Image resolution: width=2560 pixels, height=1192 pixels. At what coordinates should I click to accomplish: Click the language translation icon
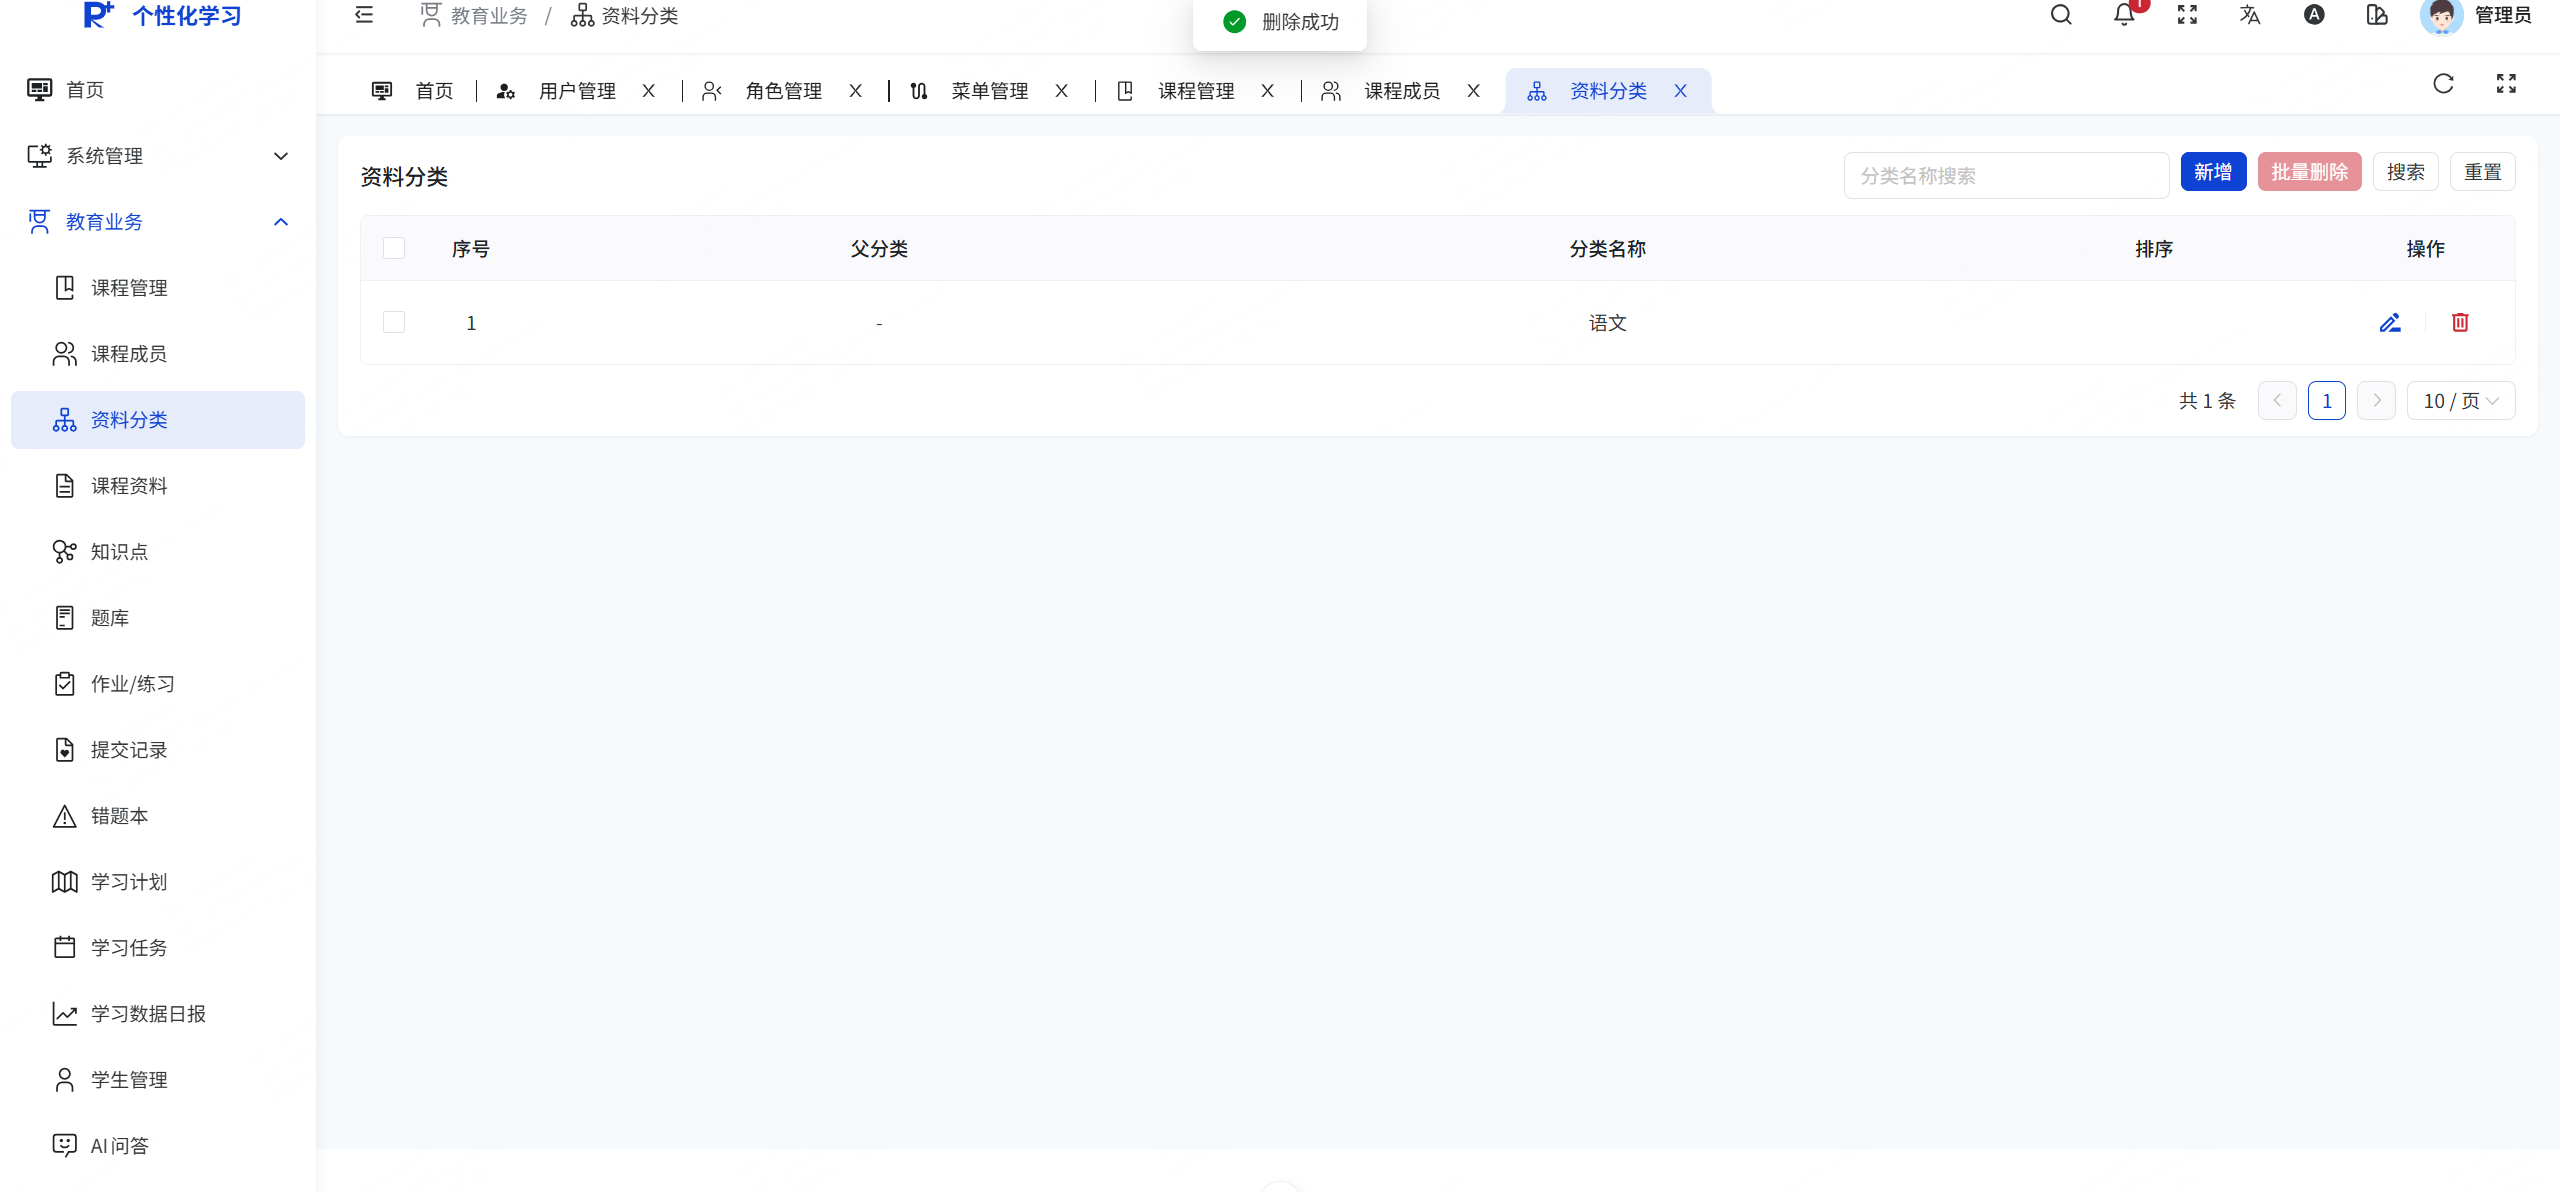pos(2250,15)
